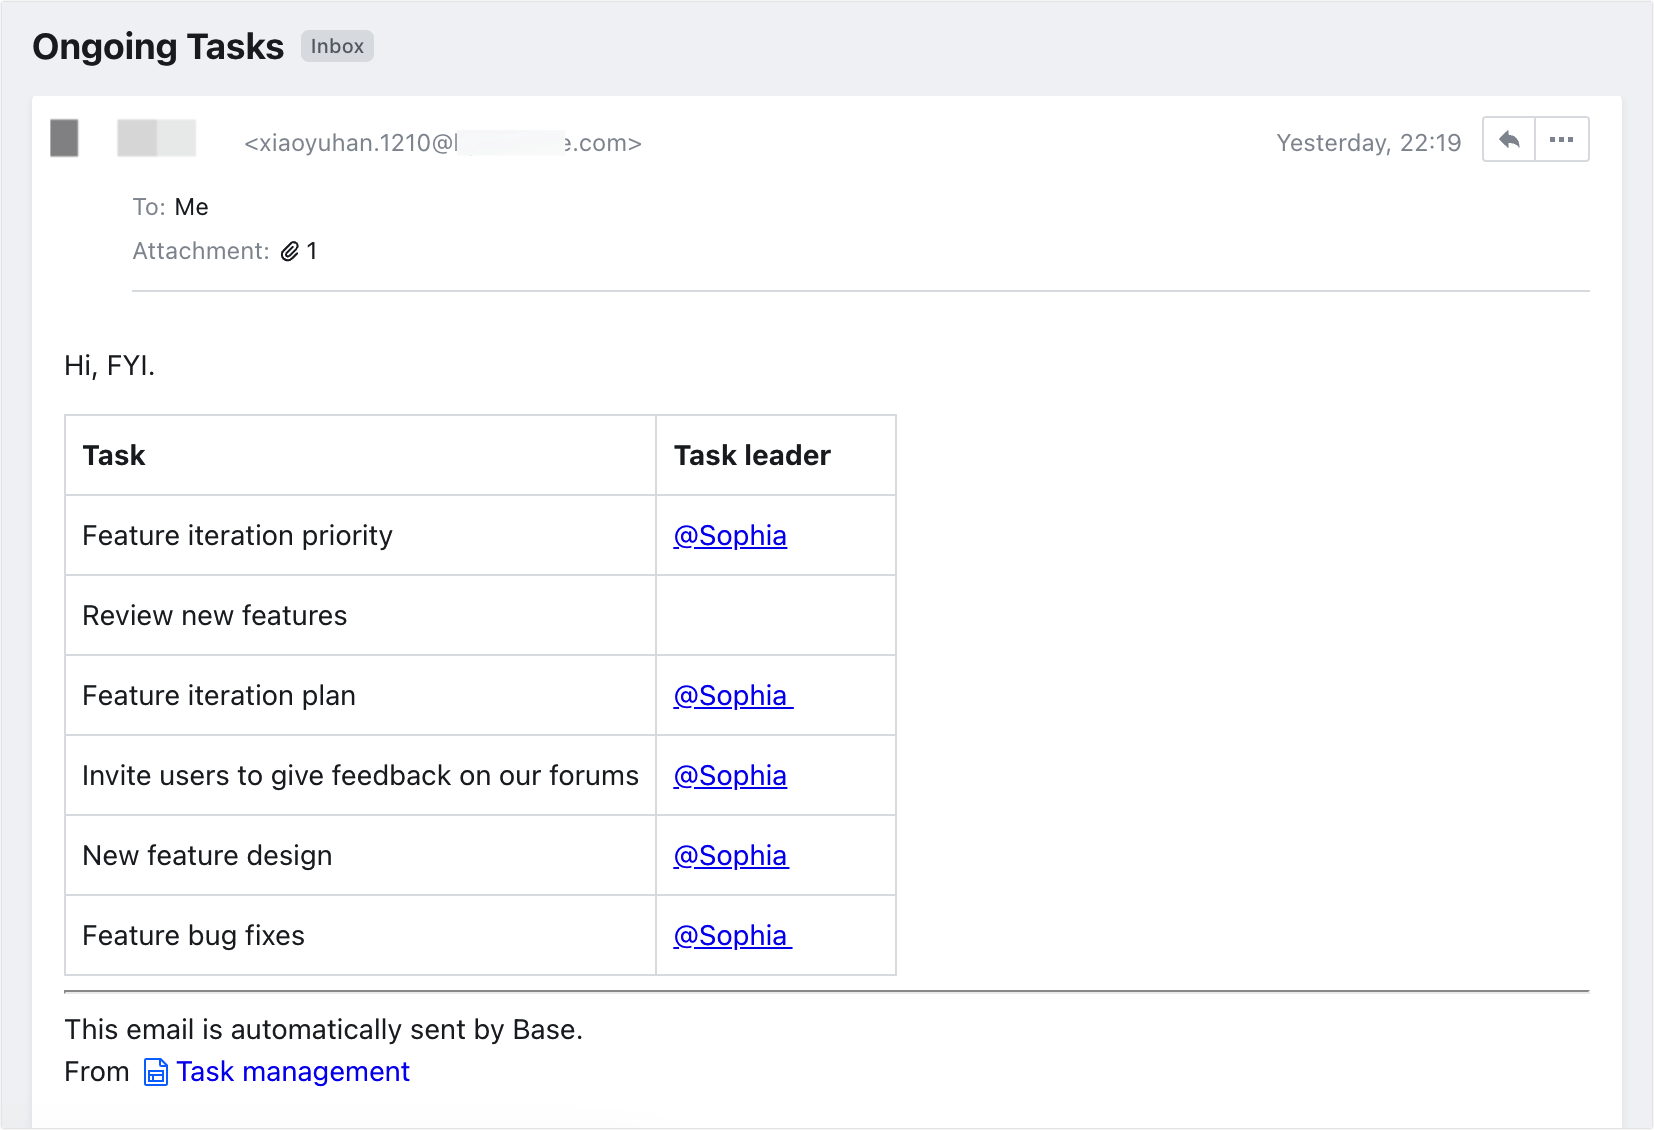Click the empty Review new features leader cell
The height and width of the screenshot is (1130, 1654).
coord(776,615)
